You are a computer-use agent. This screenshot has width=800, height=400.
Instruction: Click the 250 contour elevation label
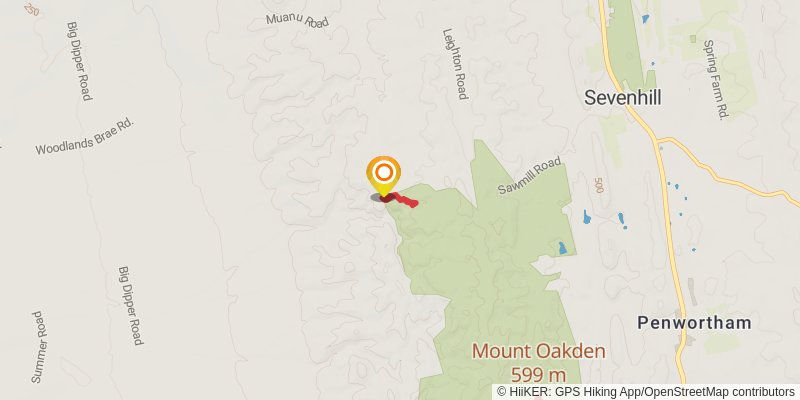(31, 9)
